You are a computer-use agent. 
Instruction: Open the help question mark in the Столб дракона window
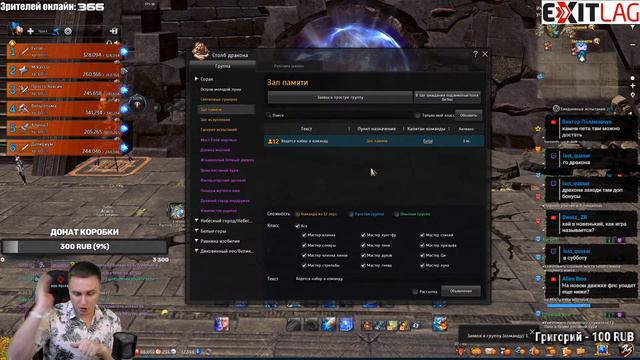[475, 54]
